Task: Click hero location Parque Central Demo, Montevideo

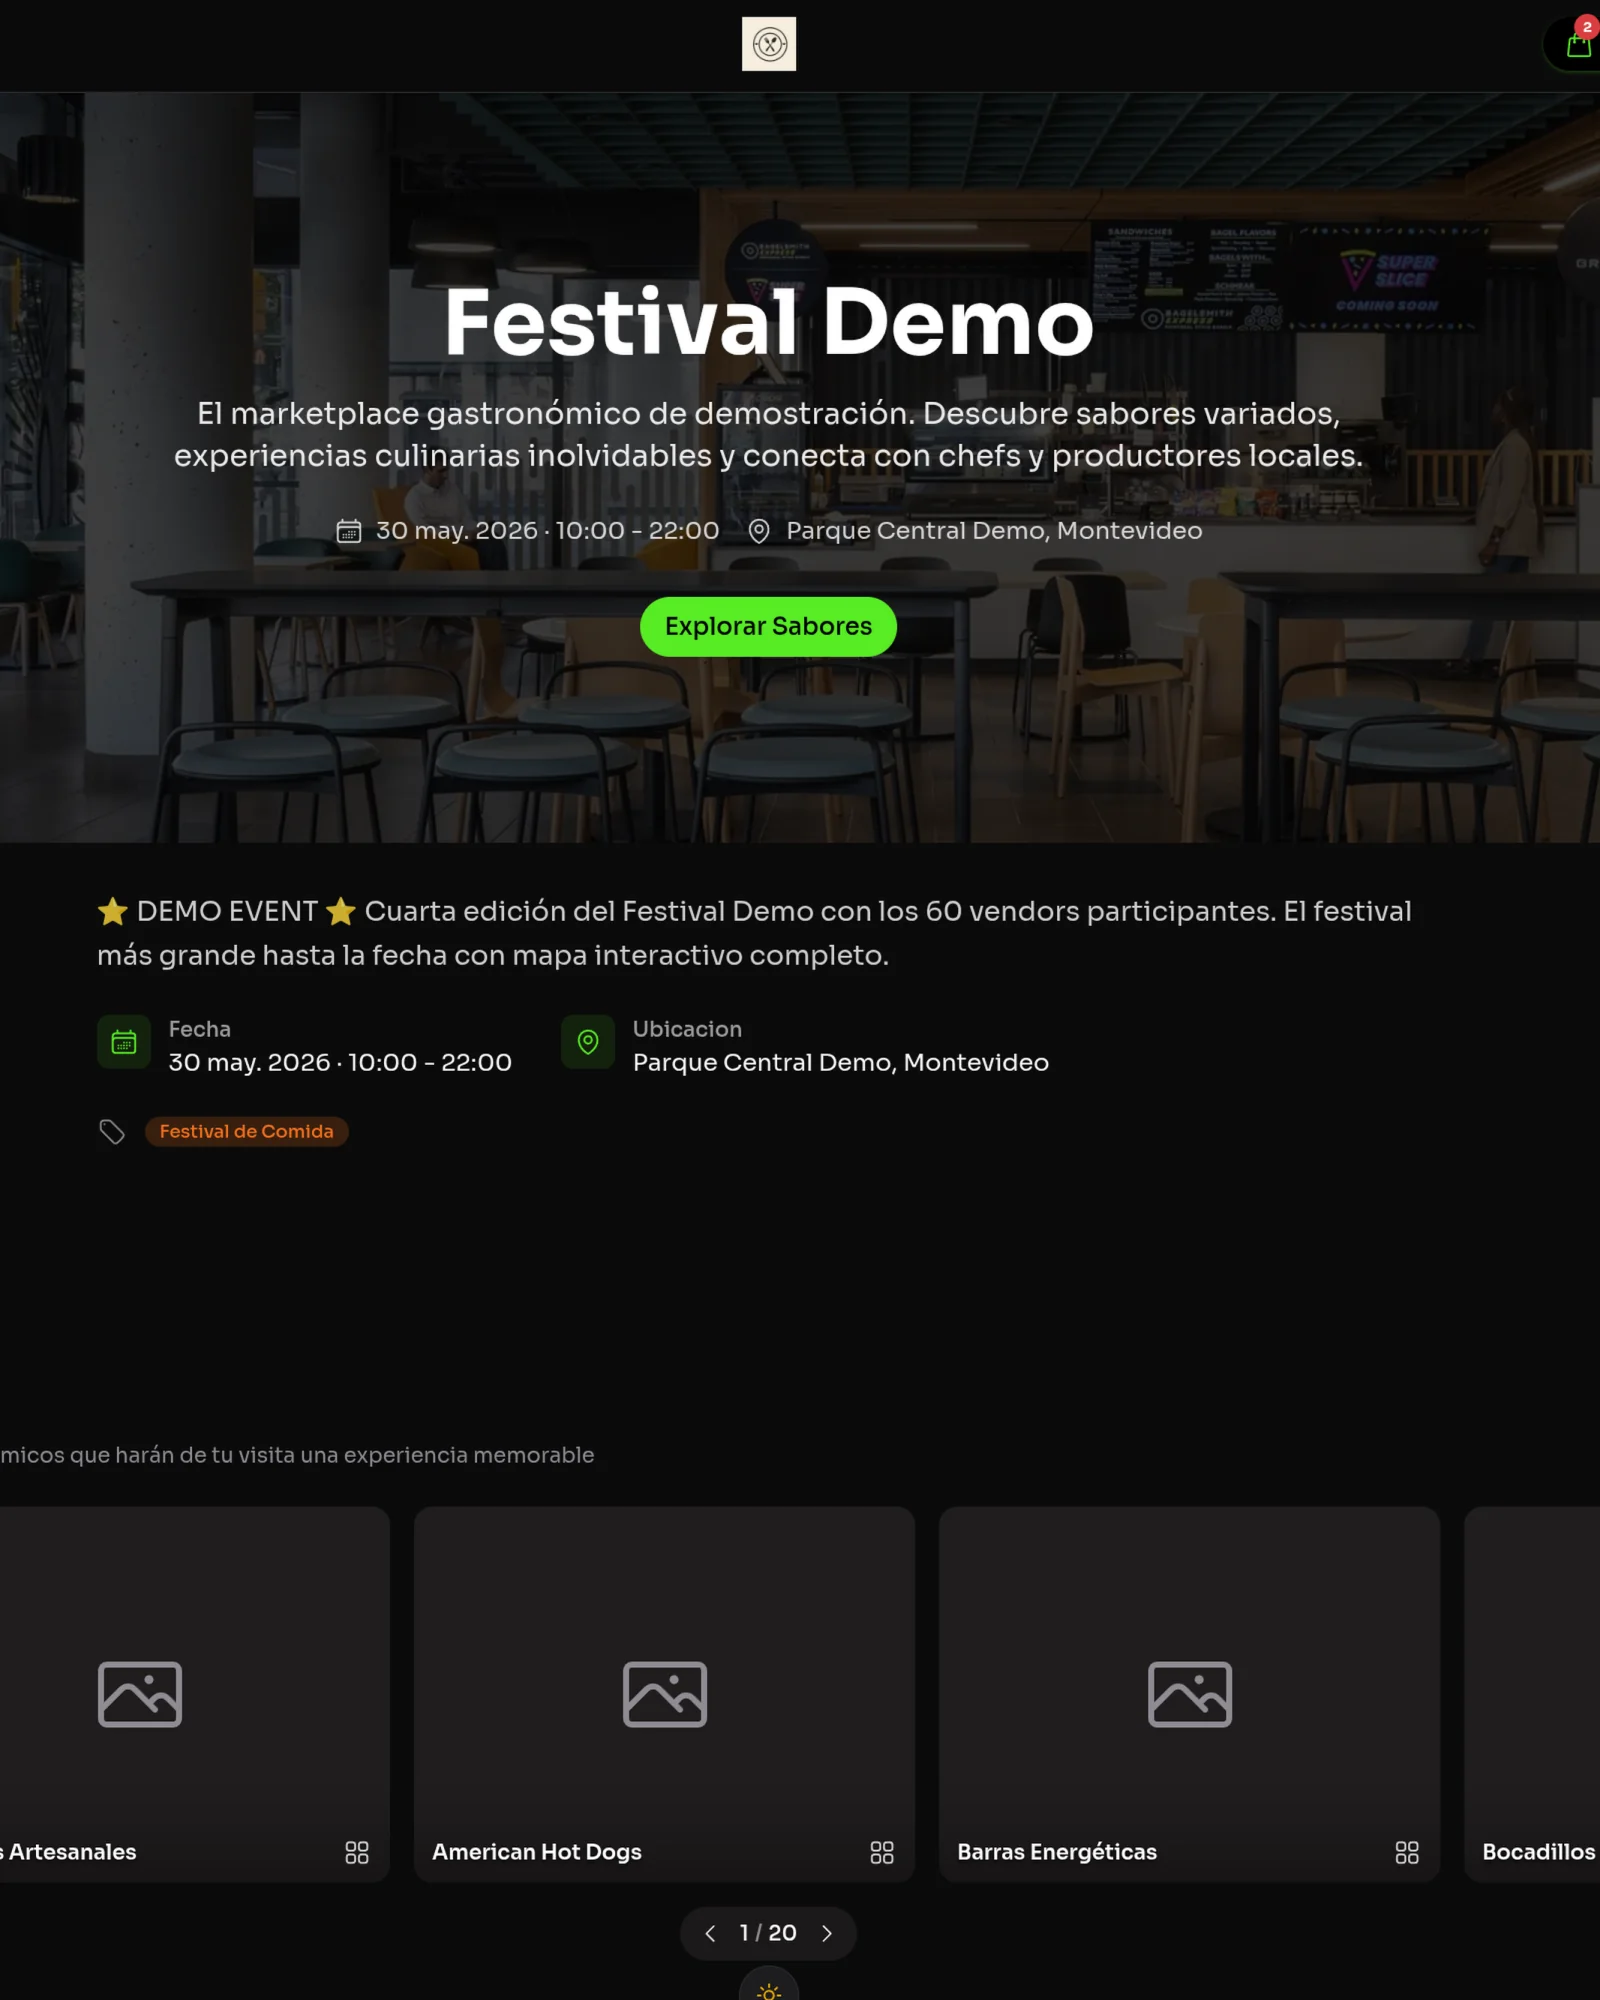Action: (994, 531)
